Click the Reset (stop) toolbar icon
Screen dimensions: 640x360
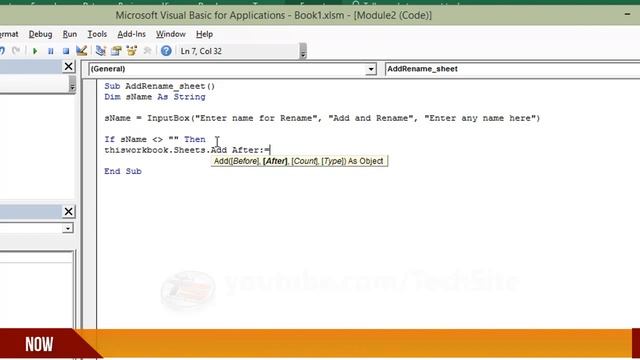point(66,51)
